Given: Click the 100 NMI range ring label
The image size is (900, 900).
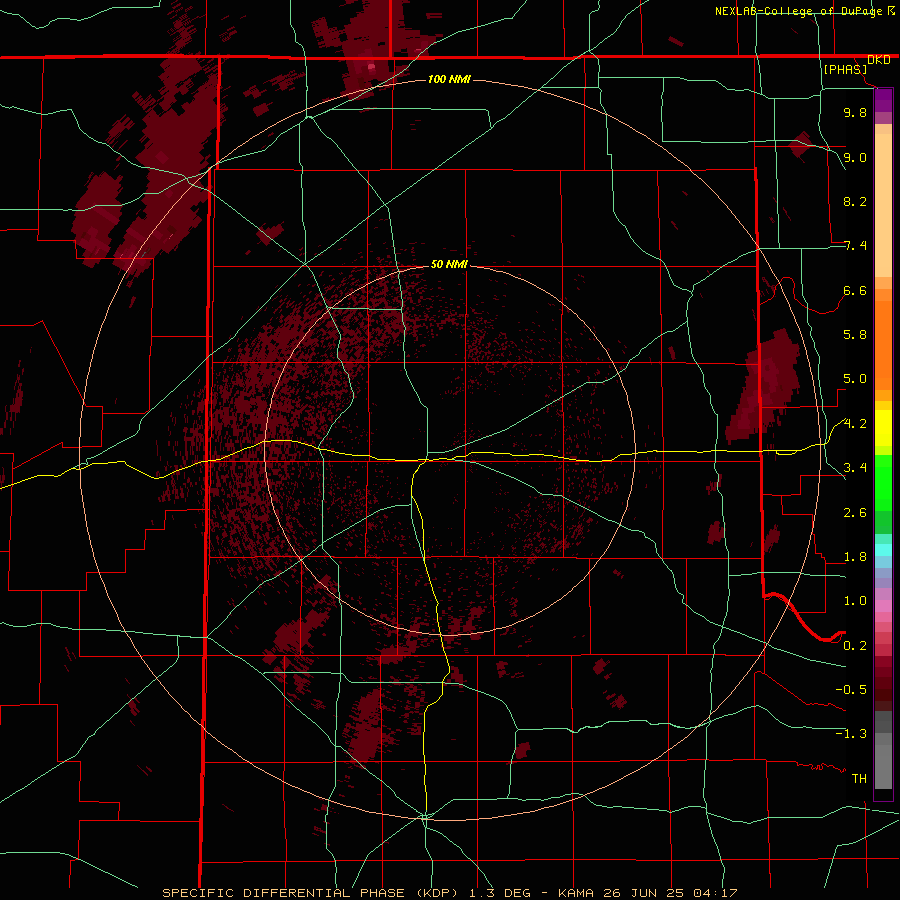Looking at the screenshot, I should click(449, 79).
